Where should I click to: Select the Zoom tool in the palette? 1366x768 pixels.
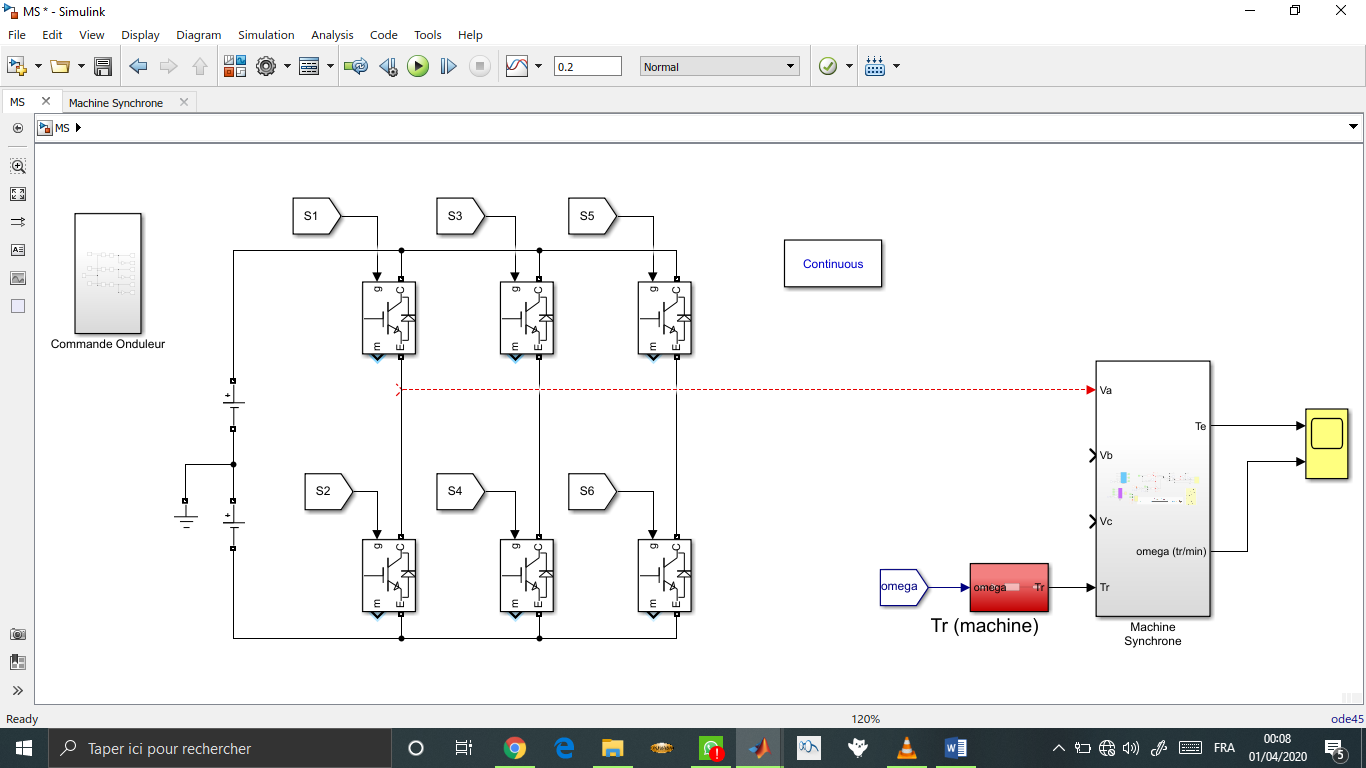tap(17, 166)
